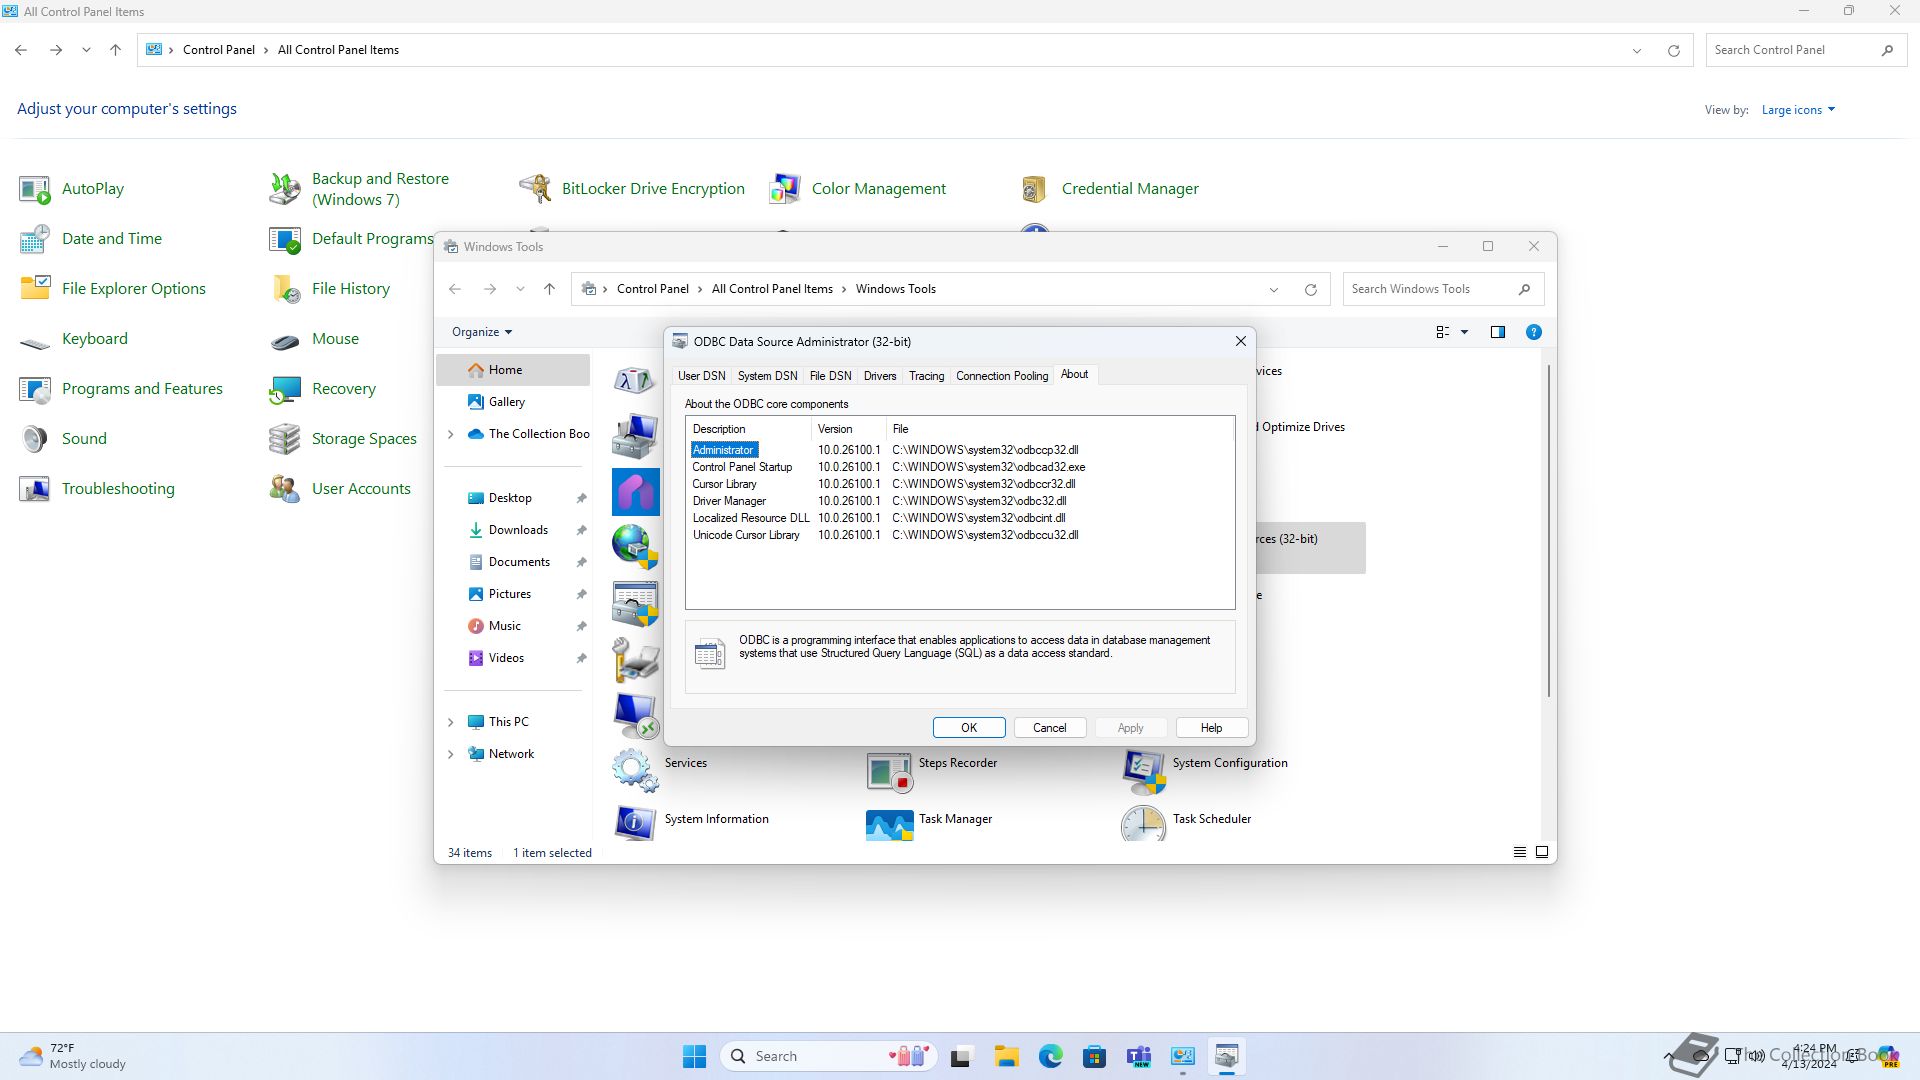The height and width of the screenshot is (1080, 1920).
Task: Click Windows Tools vertical scrollbar
Action: (1548, 530)
